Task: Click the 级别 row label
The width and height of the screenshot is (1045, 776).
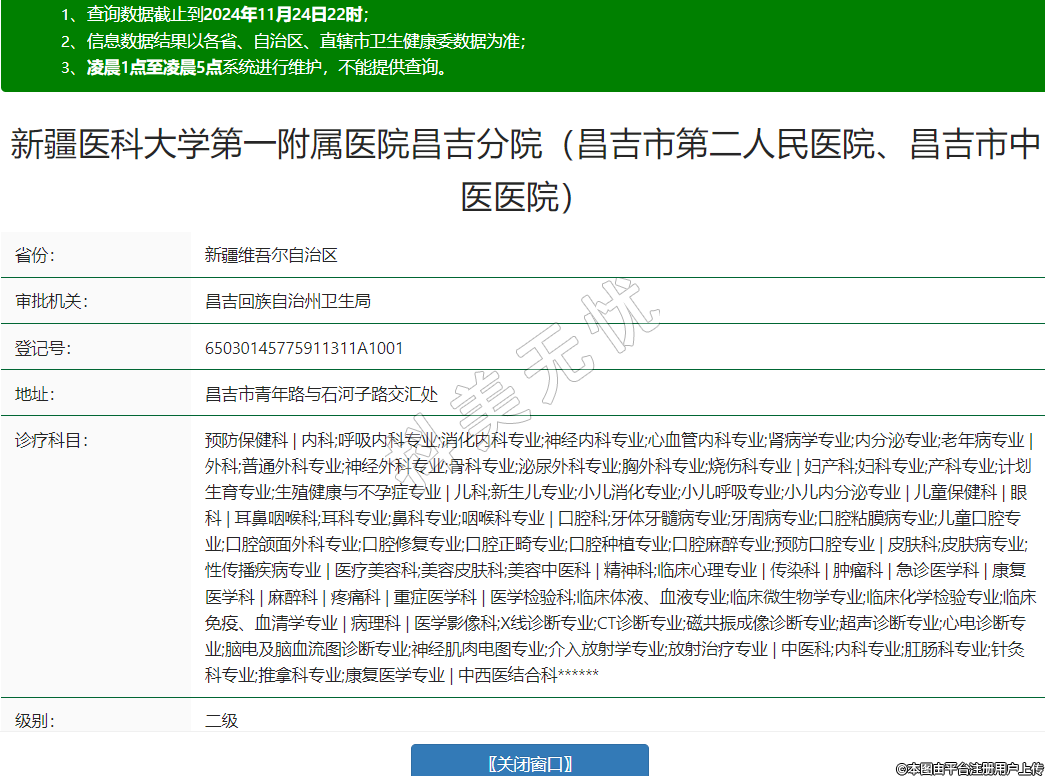Action: pos(35,720)
